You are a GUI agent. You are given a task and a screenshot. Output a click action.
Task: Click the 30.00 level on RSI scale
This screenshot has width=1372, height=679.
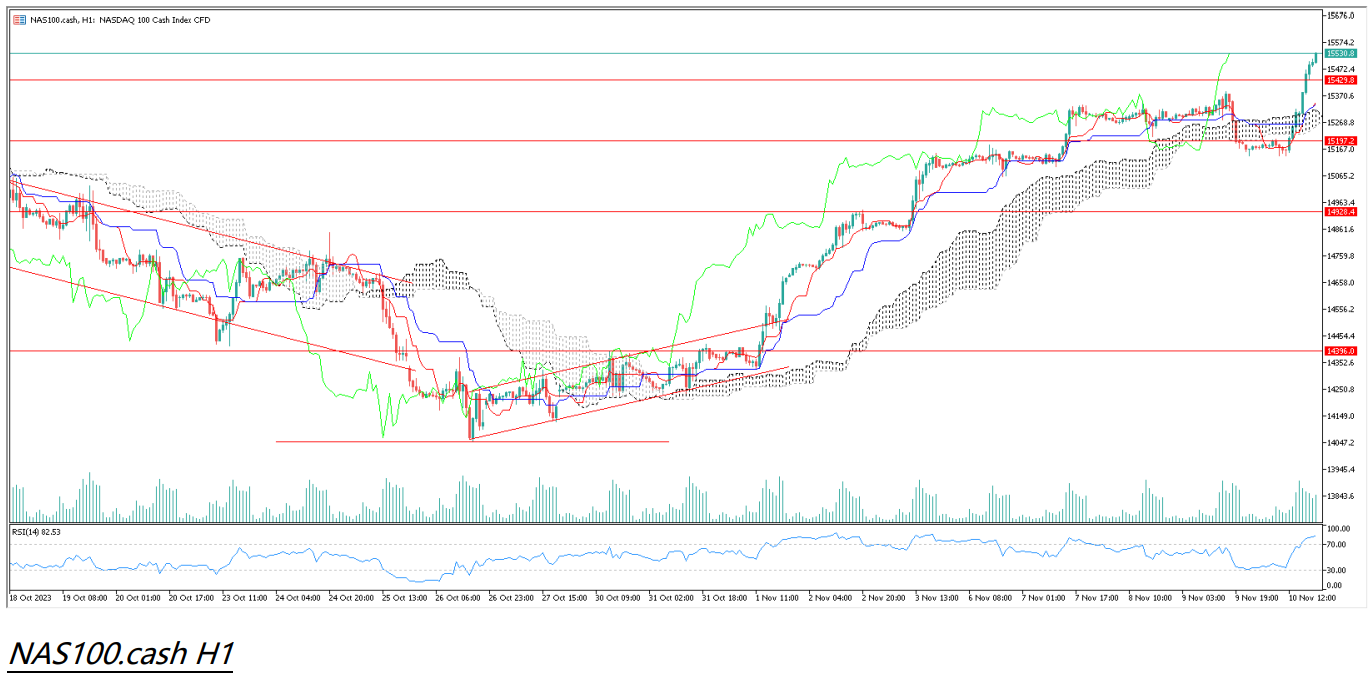coord(1337,570)
